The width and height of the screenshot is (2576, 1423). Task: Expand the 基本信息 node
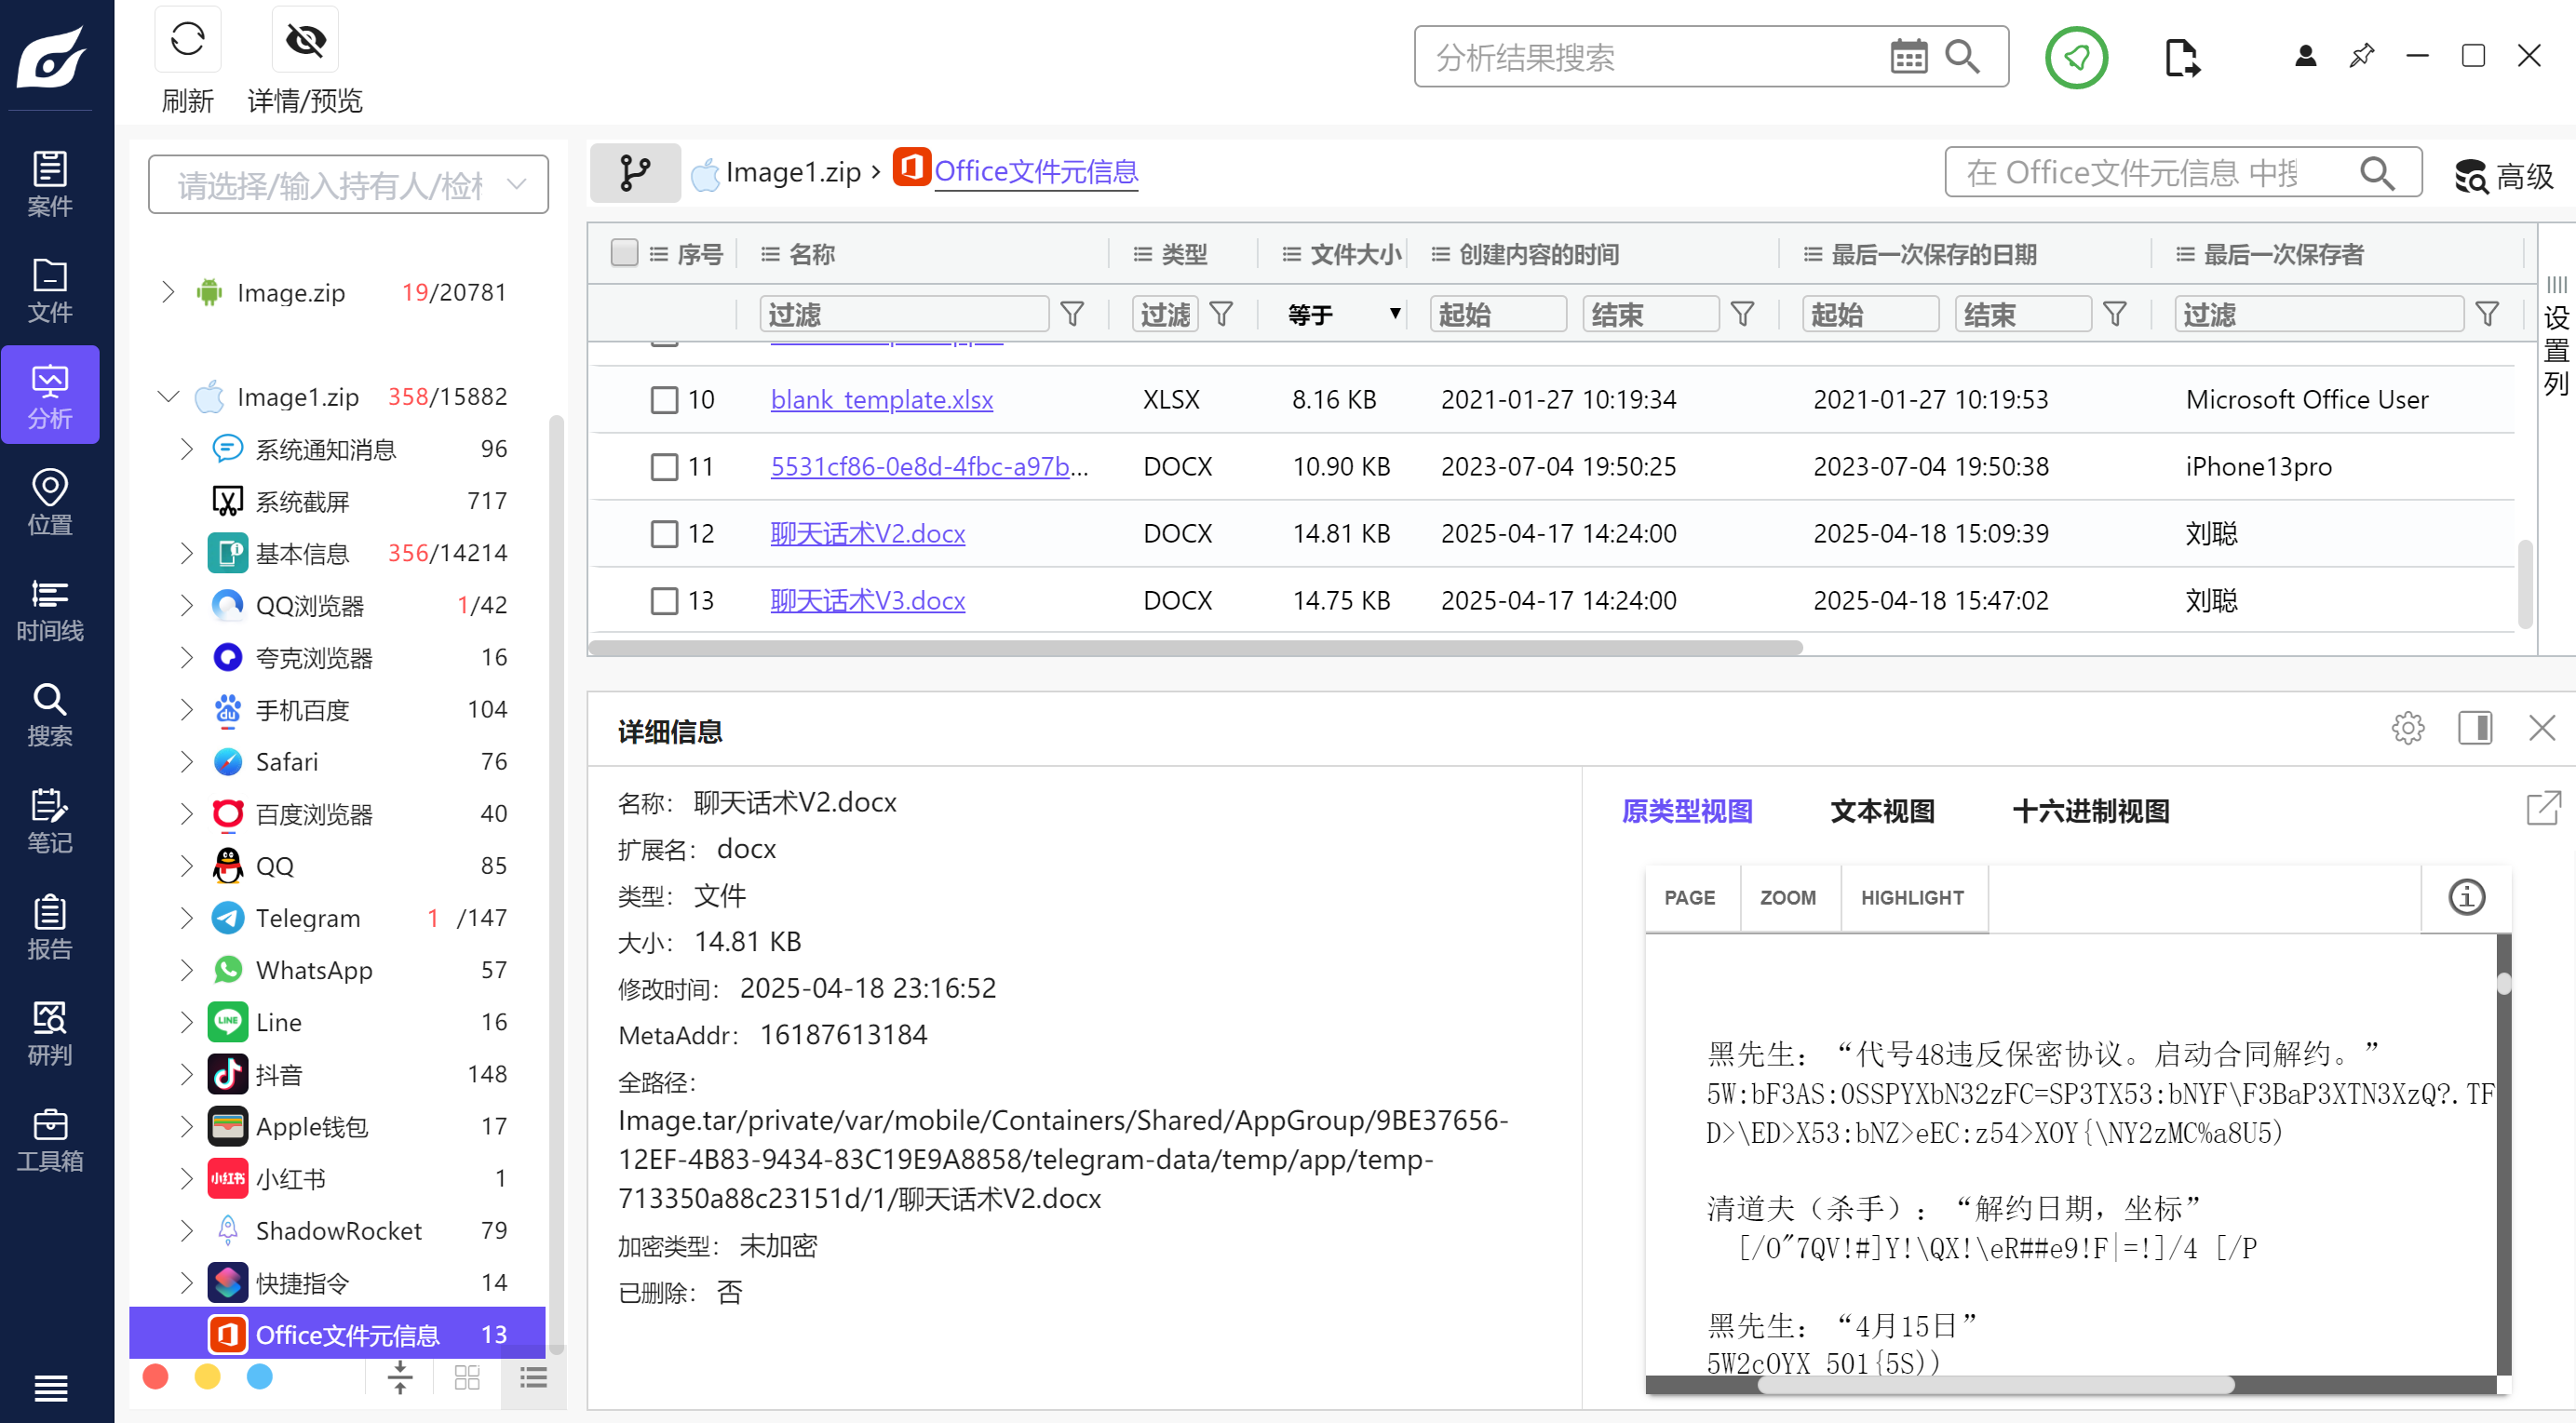point(187,553)
